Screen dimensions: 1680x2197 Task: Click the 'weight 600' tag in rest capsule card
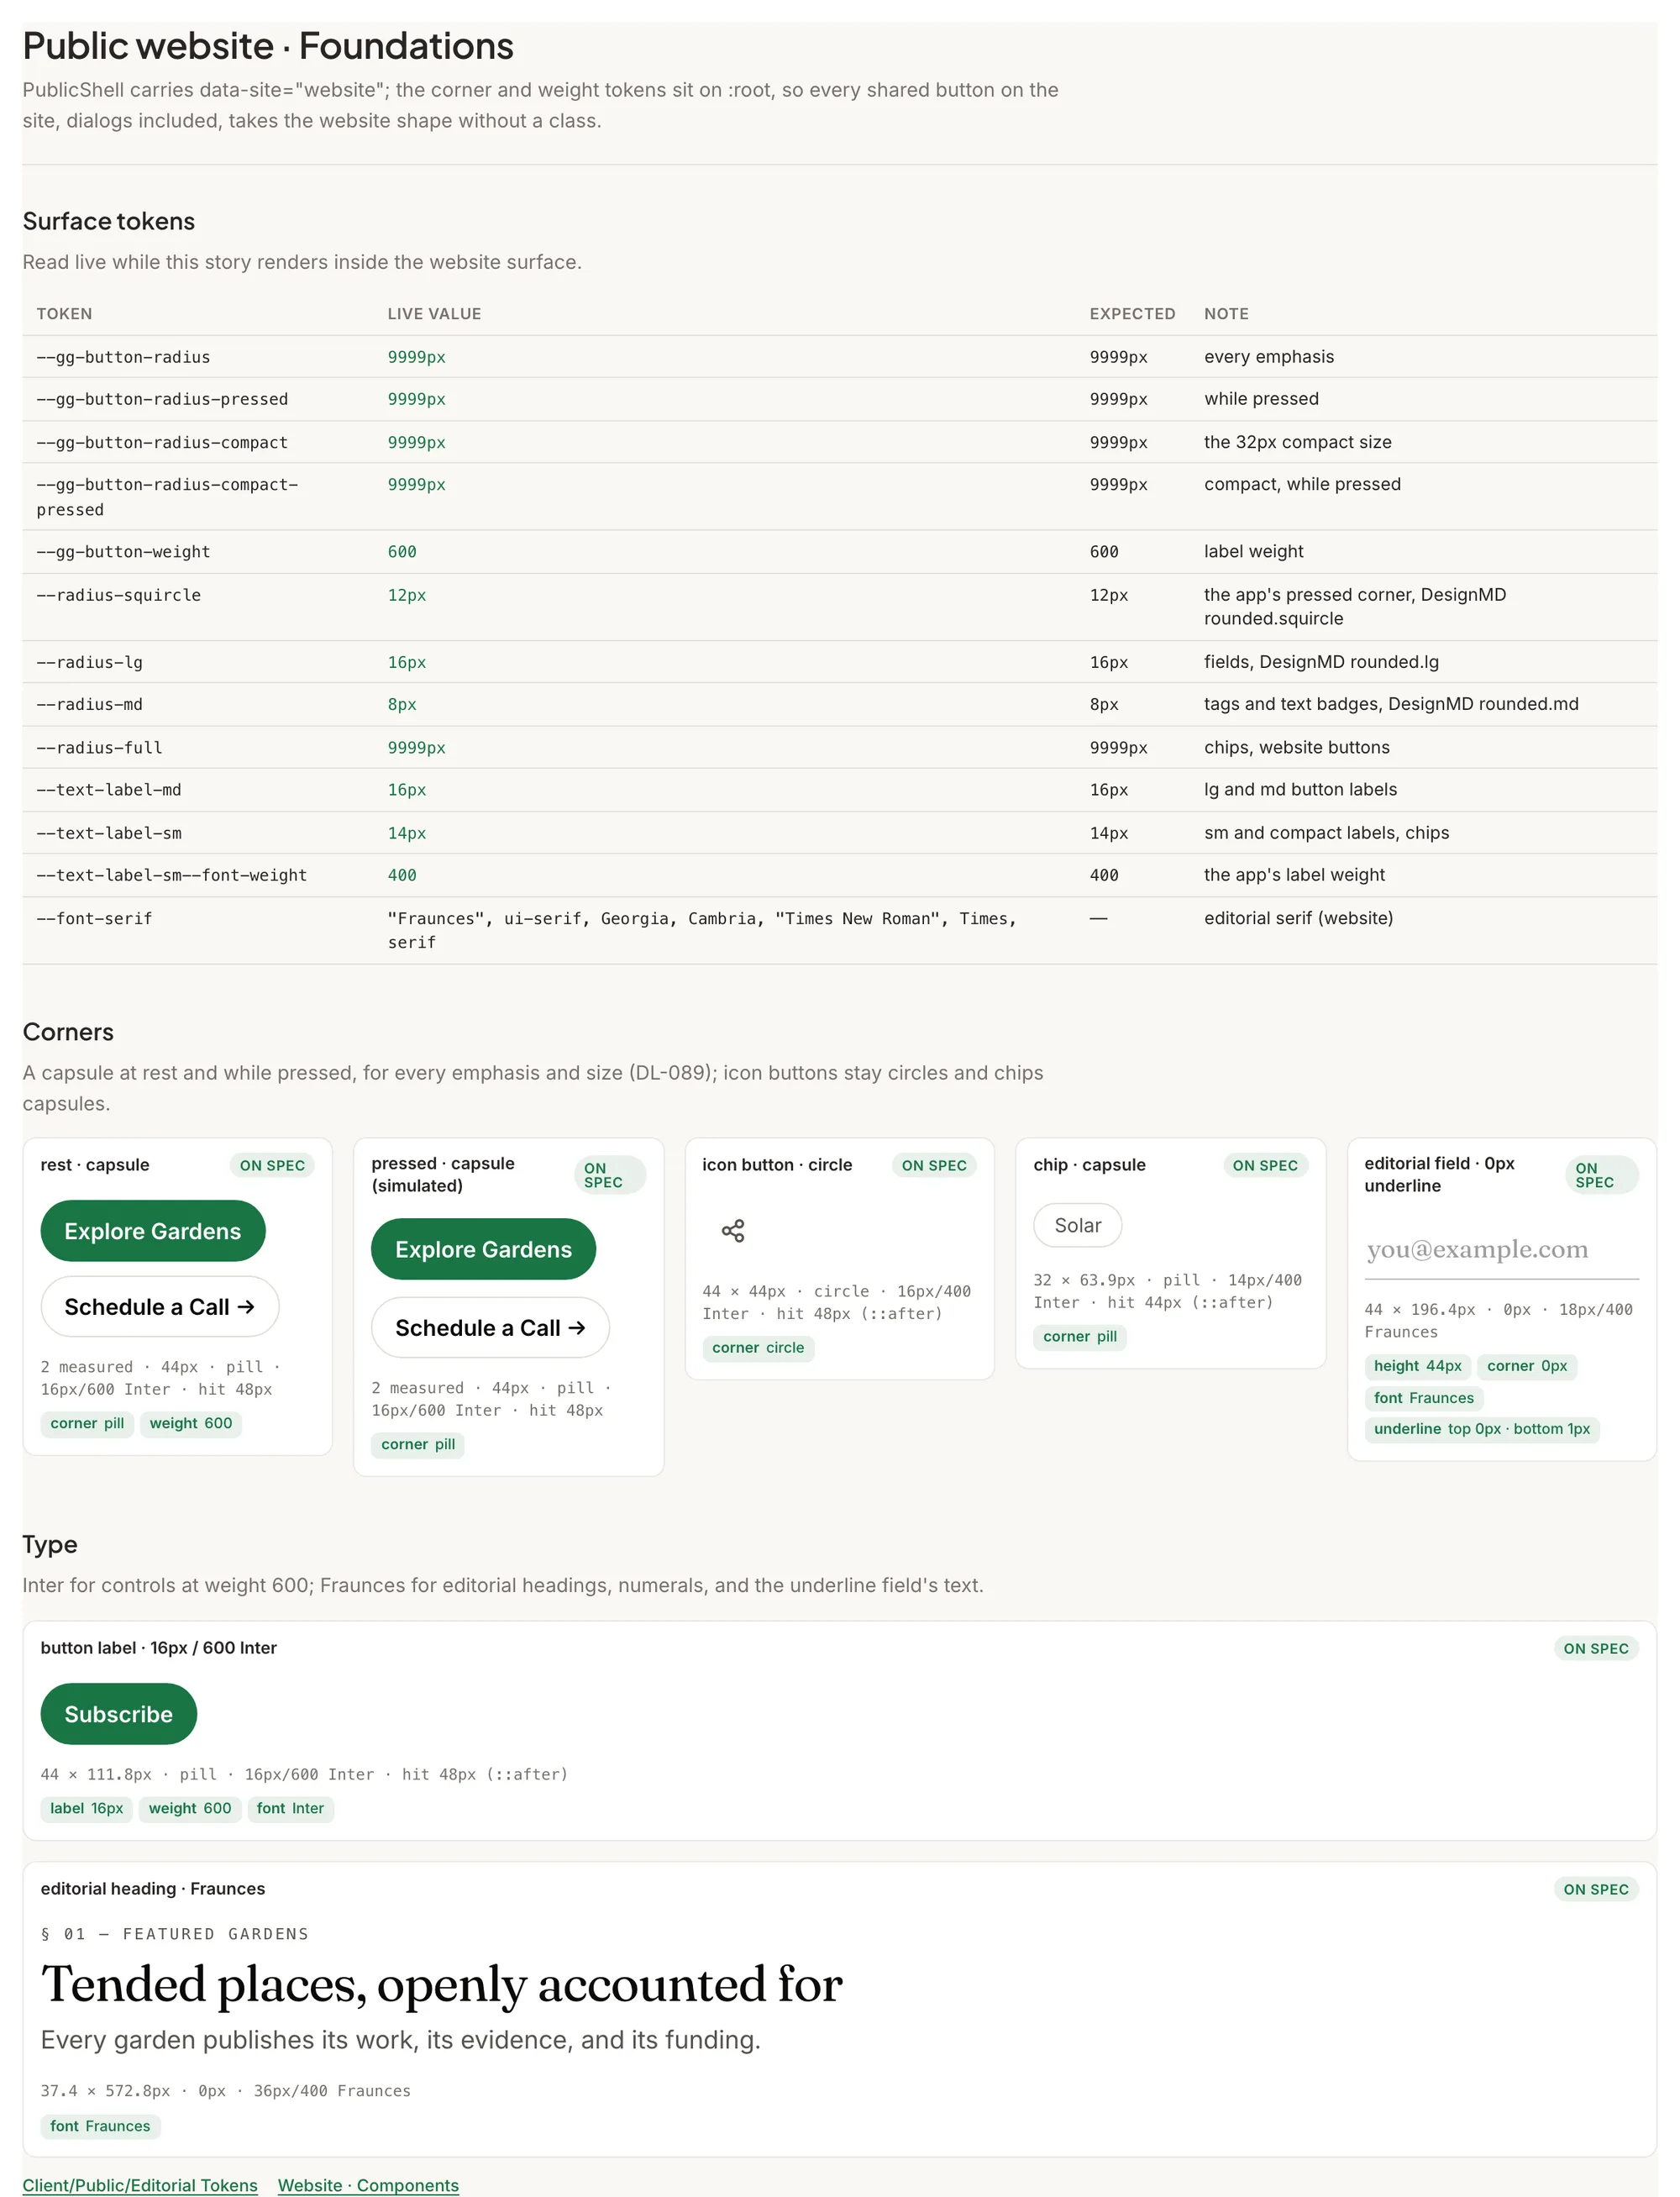(x=191, y=1423)
